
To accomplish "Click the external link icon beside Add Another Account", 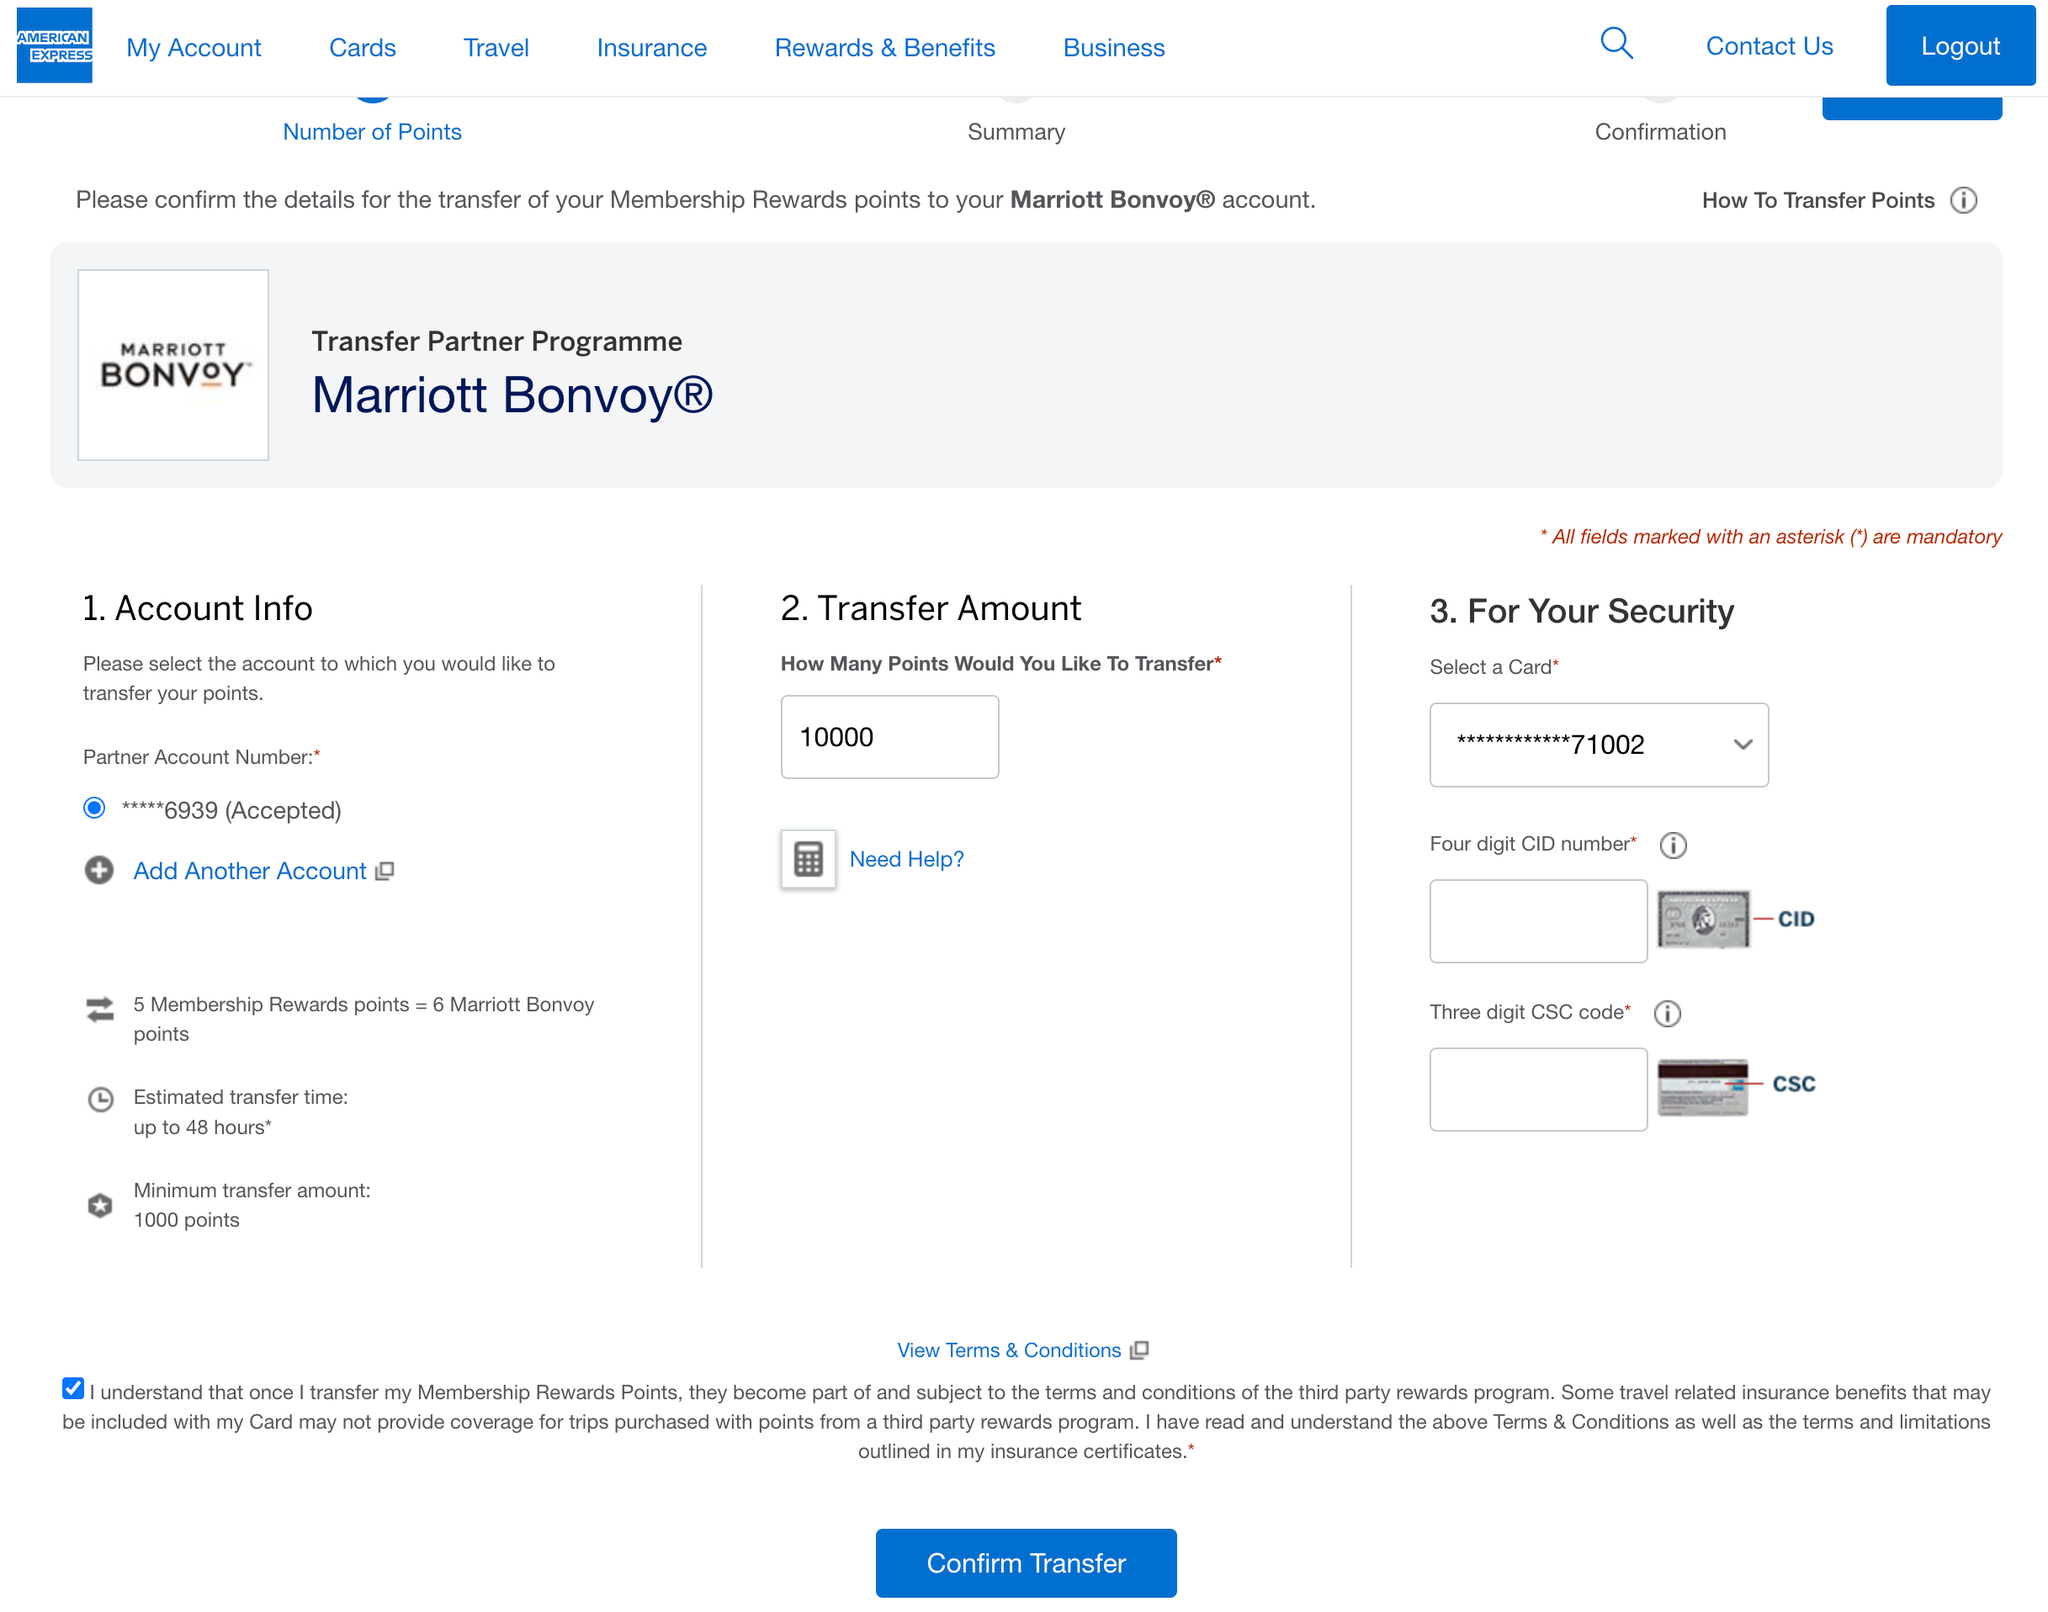I will [x=384, y=871].
